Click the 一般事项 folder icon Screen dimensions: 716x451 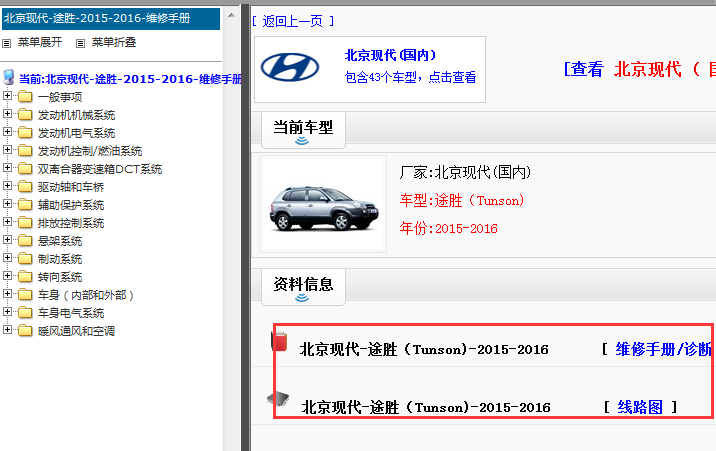tap(25, 97)
